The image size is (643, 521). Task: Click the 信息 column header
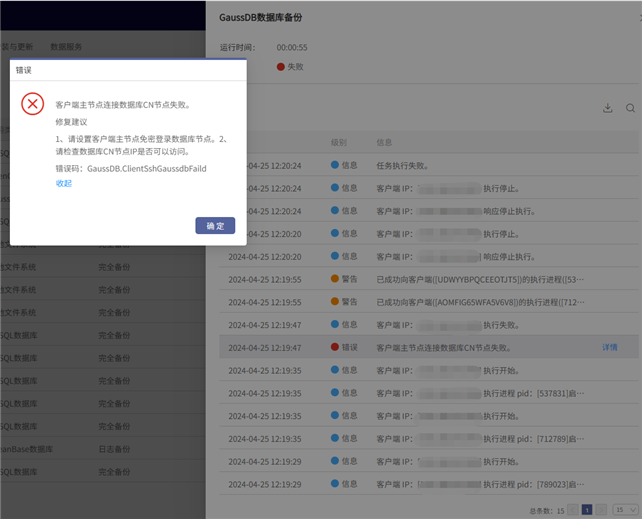tap(384, 142)
